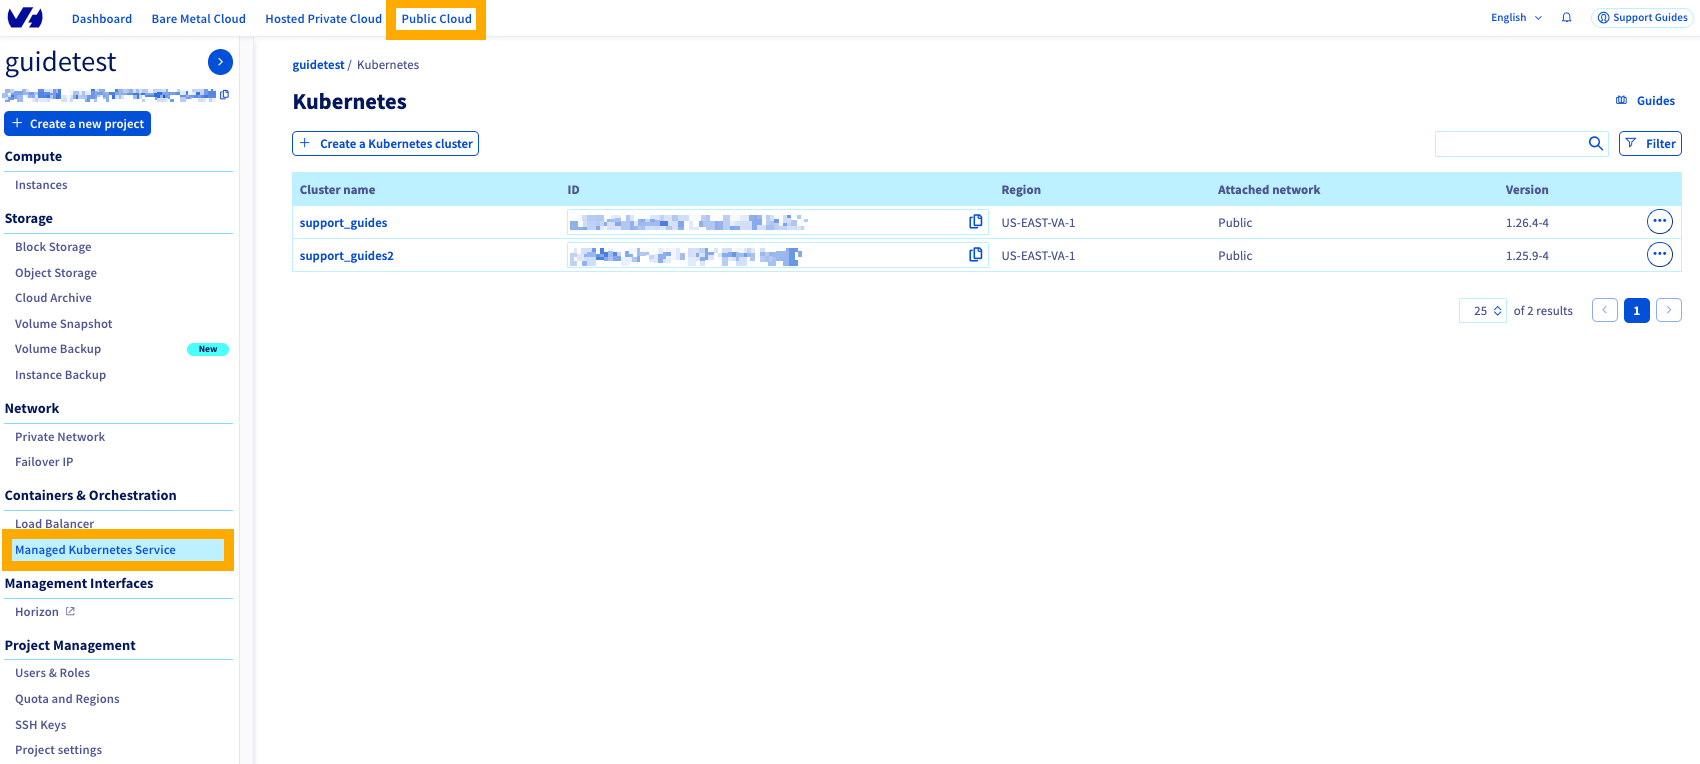Image resolution: width=1700 pixels, height=764 pixels.
Task: Click Create a Kubernetes cluster
Action: point(385,144)
